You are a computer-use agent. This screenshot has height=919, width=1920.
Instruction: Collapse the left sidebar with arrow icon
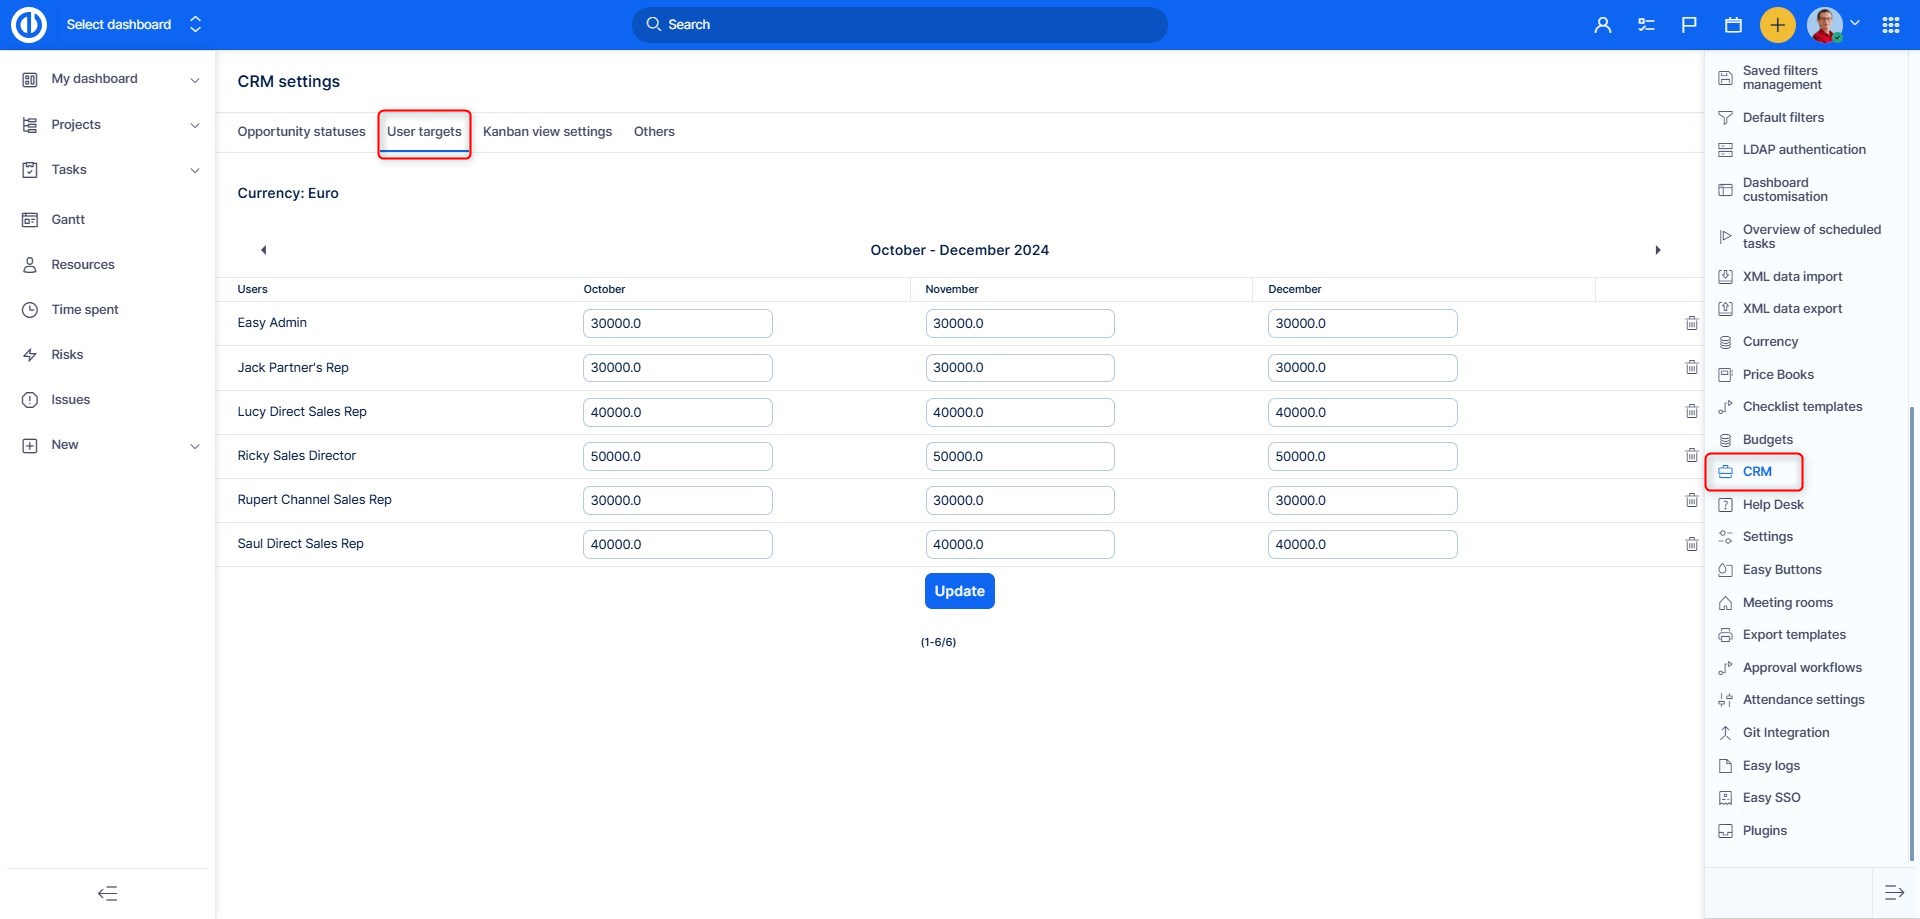[x=107, y=893]
